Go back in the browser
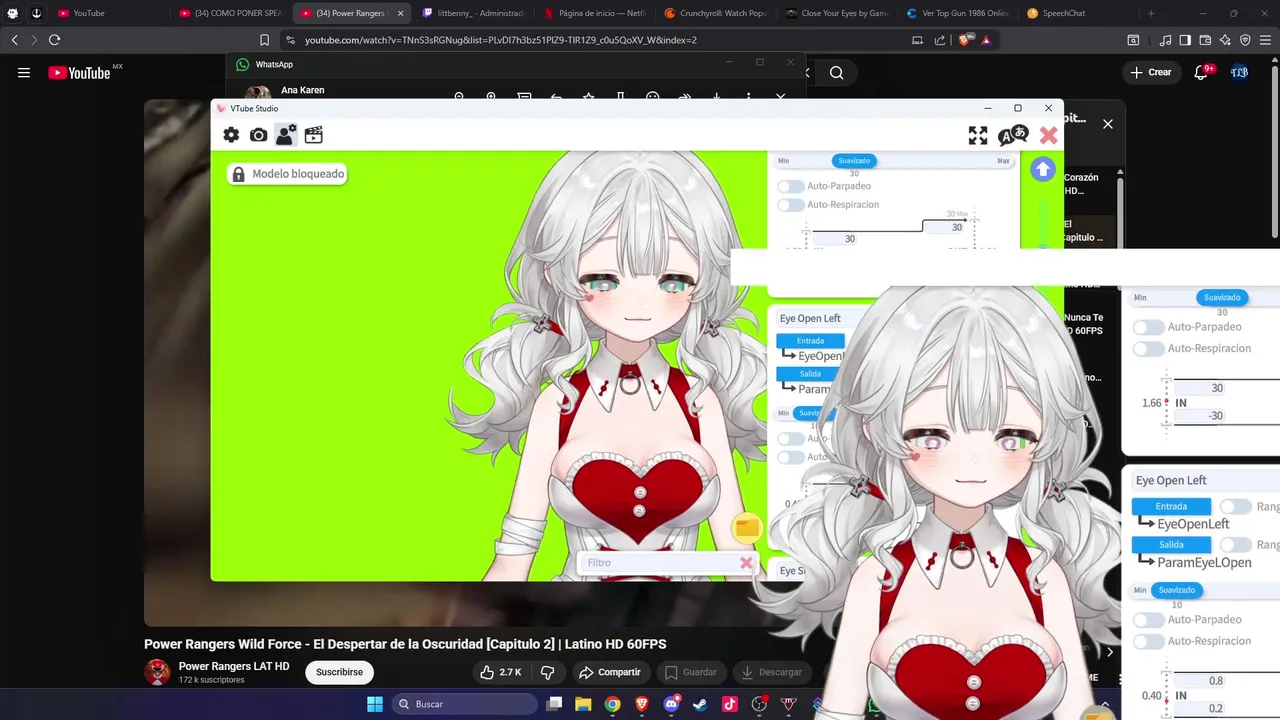This screenshot has width=1280, height=720. (x=14, y=40)
